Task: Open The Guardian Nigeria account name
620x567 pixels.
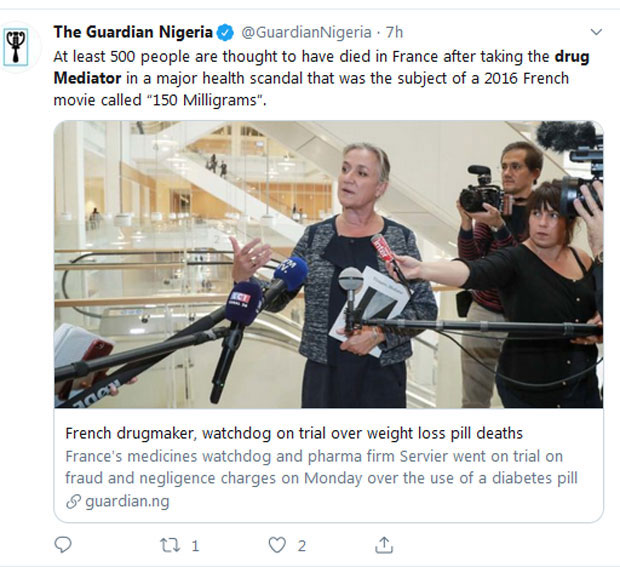Action: 133,31
